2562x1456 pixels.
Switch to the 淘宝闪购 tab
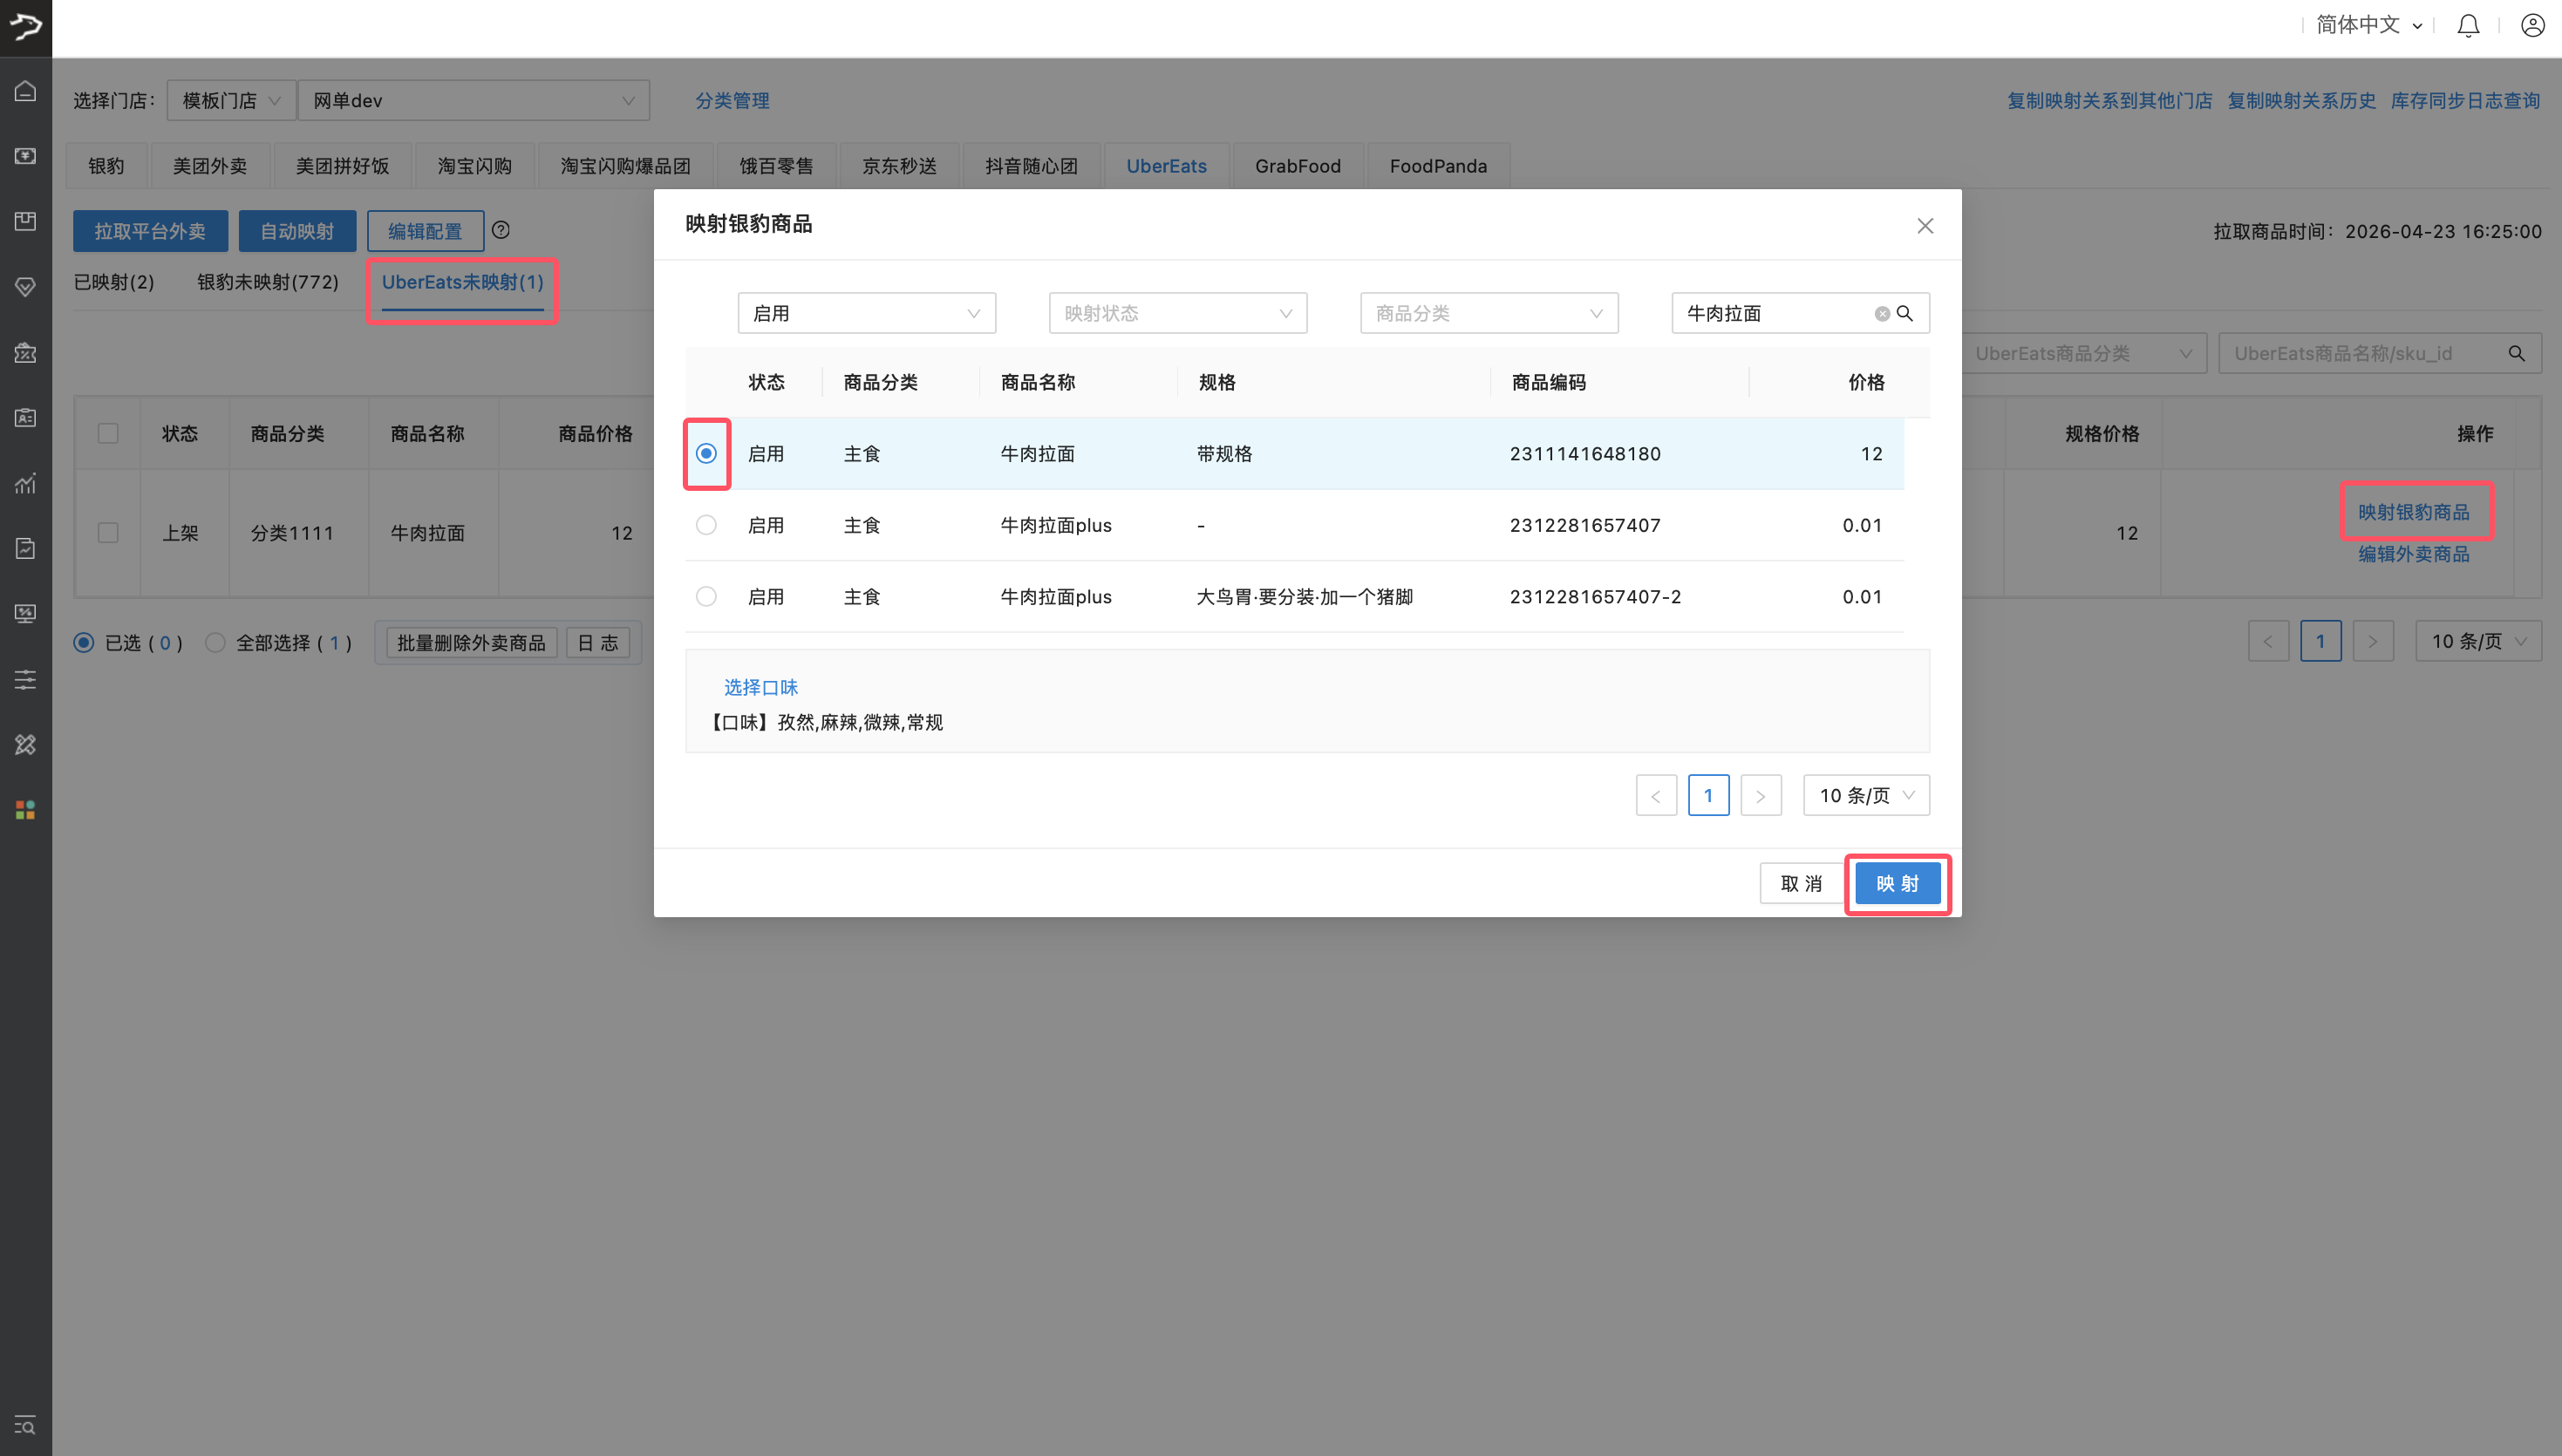[x=475, y=166]
